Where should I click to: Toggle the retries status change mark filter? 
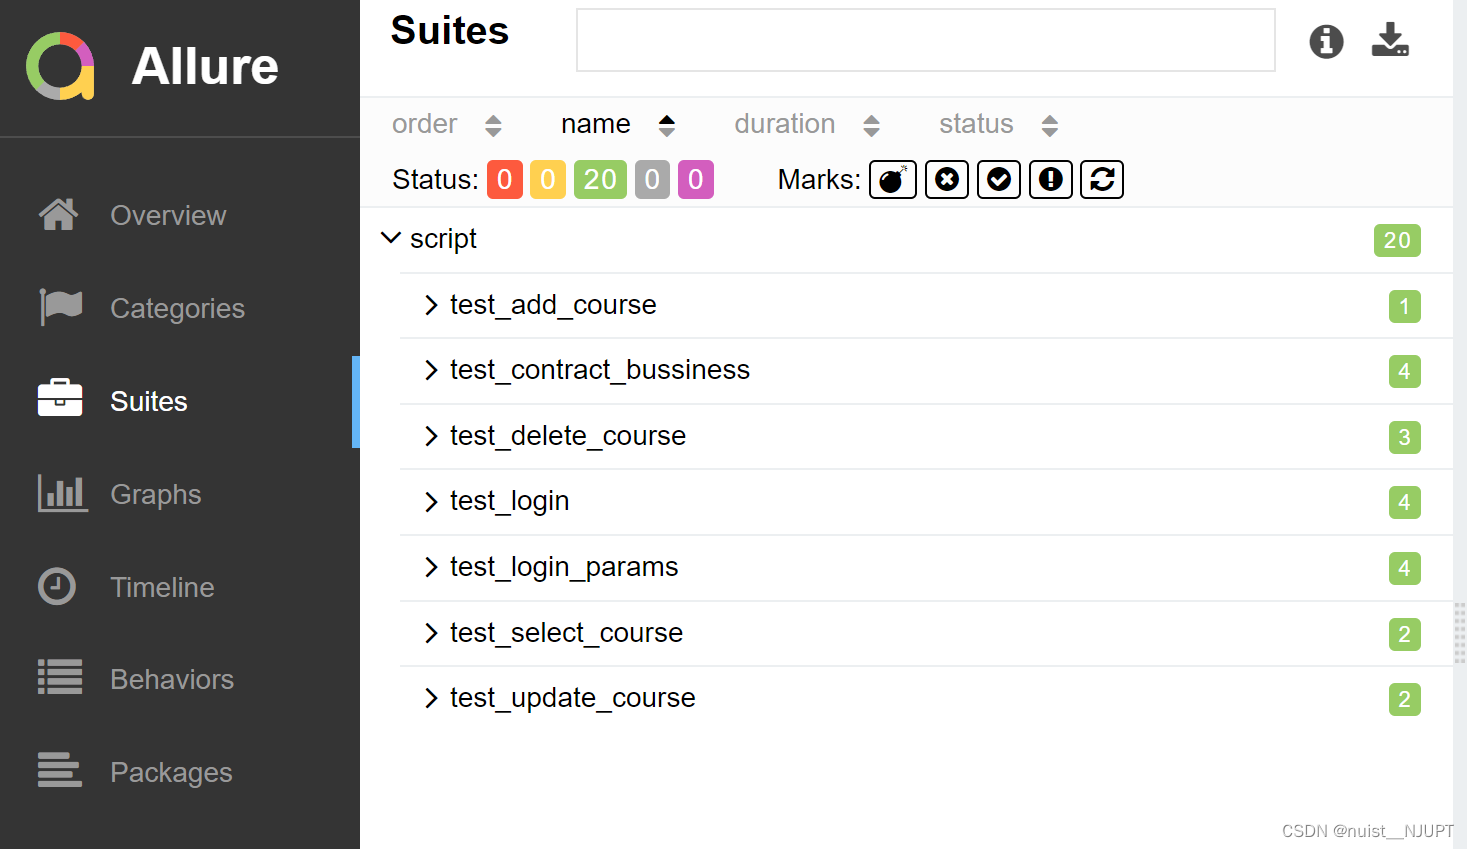coord(1102,180)
